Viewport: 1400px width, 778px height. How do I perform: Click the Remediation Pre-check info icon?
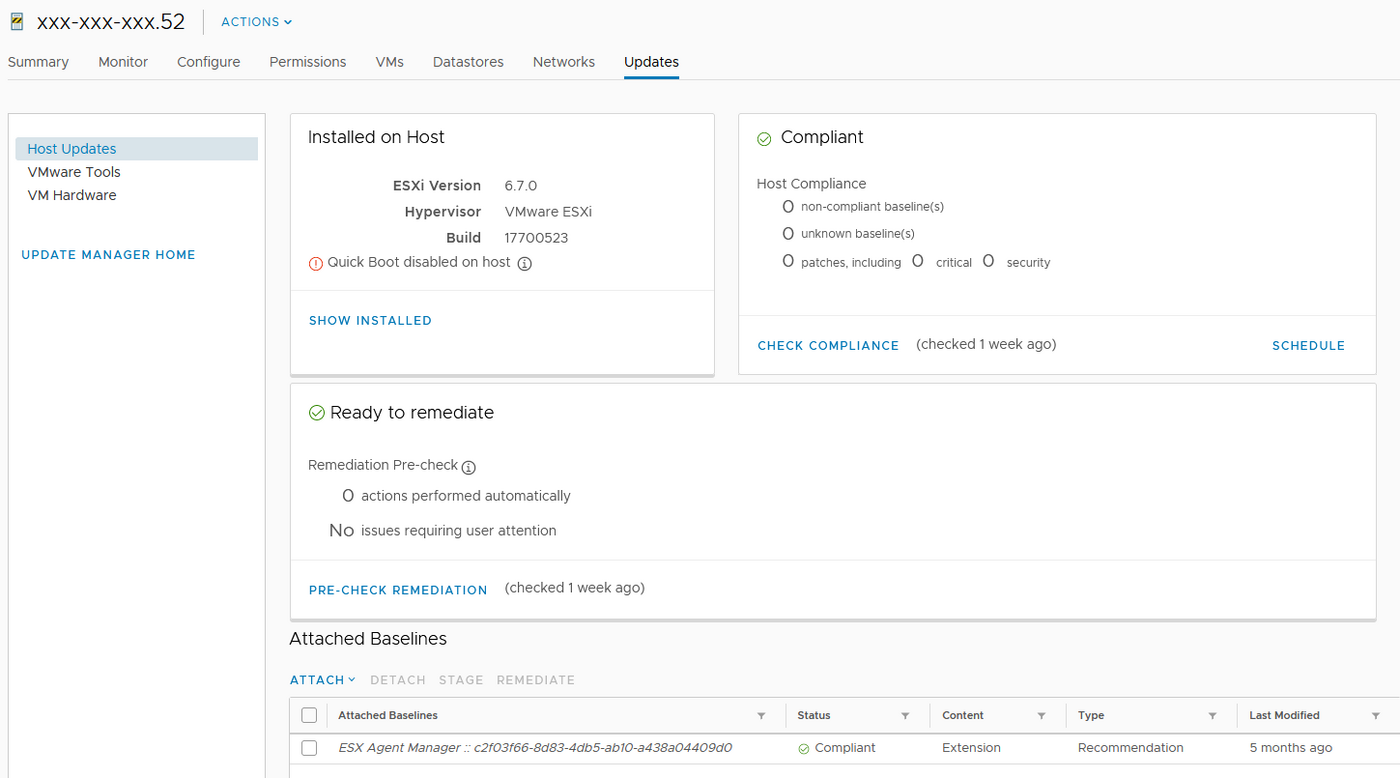click(468, 467)
